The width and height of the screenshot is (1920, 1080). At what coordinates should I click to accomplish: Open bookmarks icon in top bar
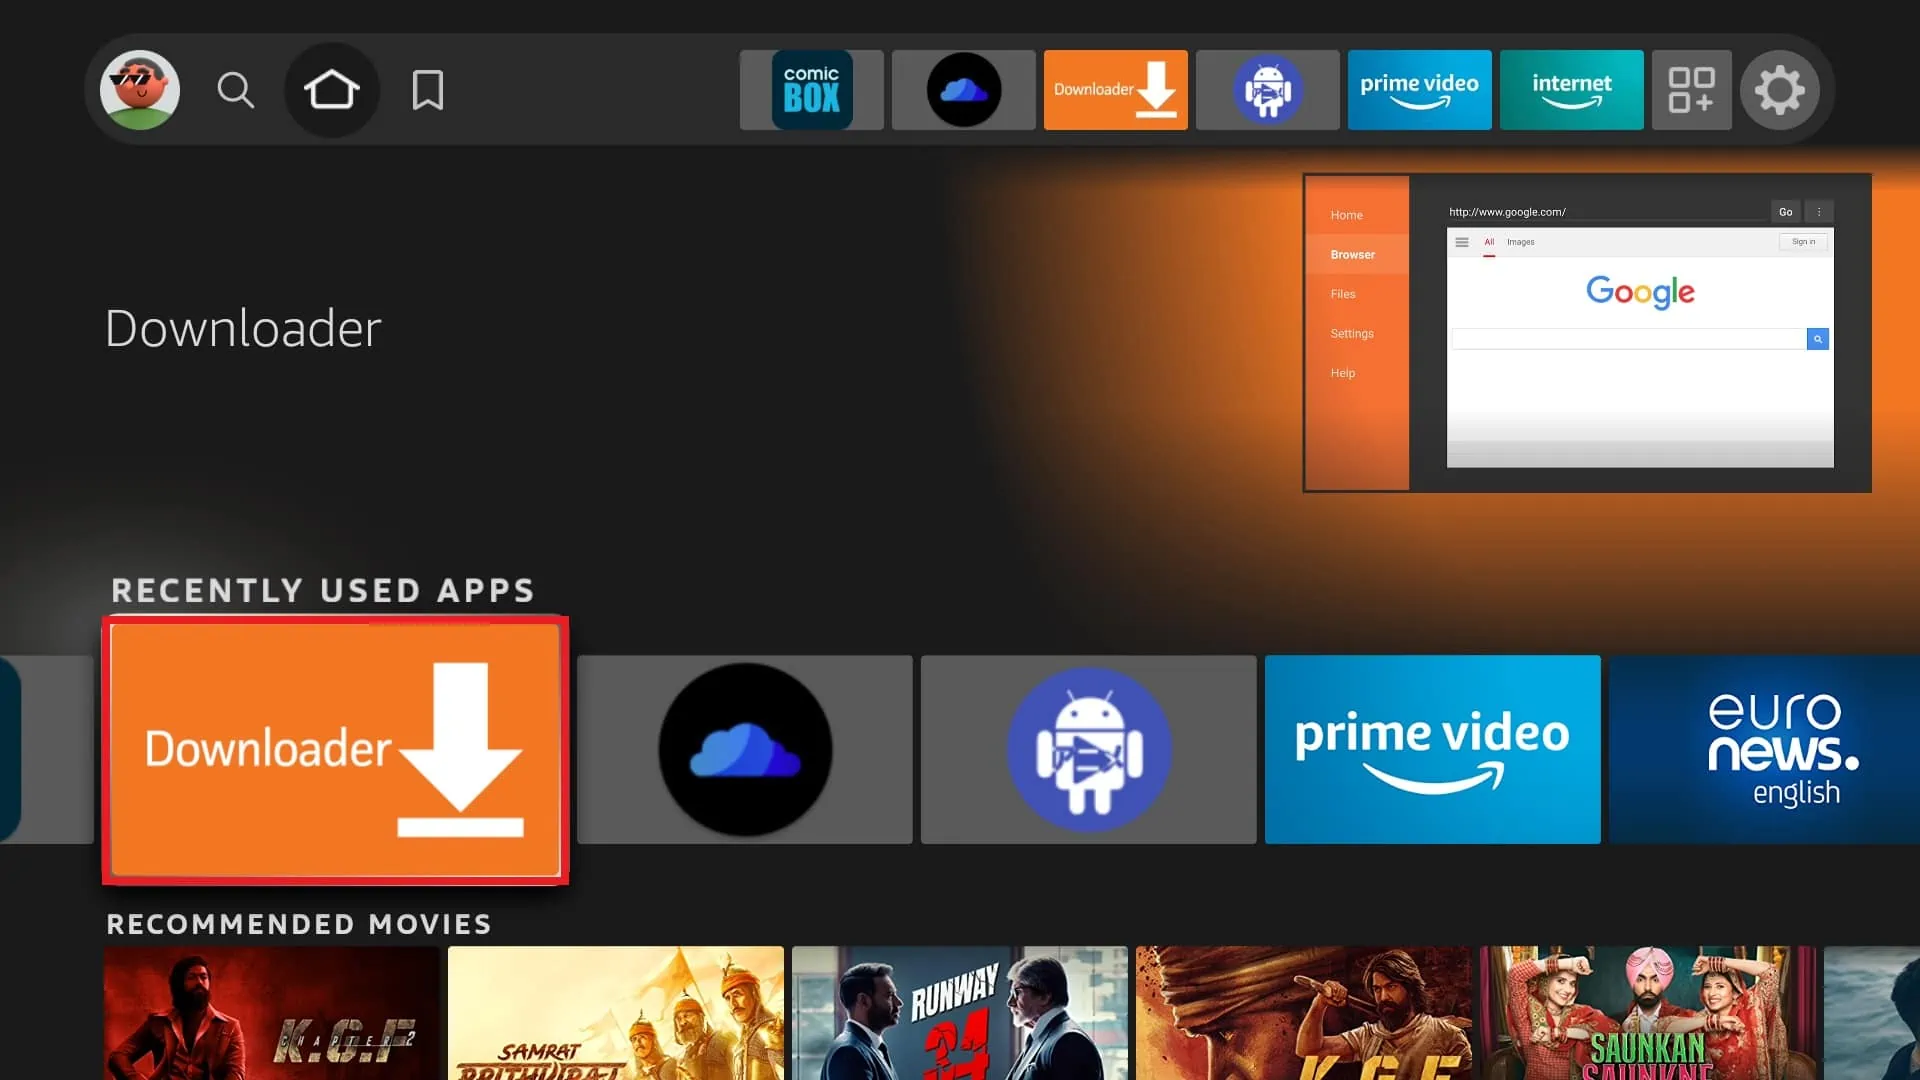coord(427,88)
